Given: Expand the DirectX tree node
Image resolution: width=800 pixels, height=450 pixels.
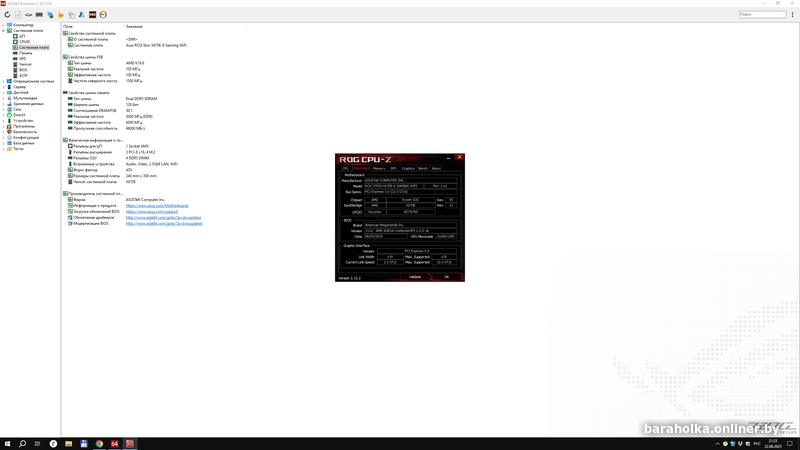Looking at the screenshot, I should point(4,115).
